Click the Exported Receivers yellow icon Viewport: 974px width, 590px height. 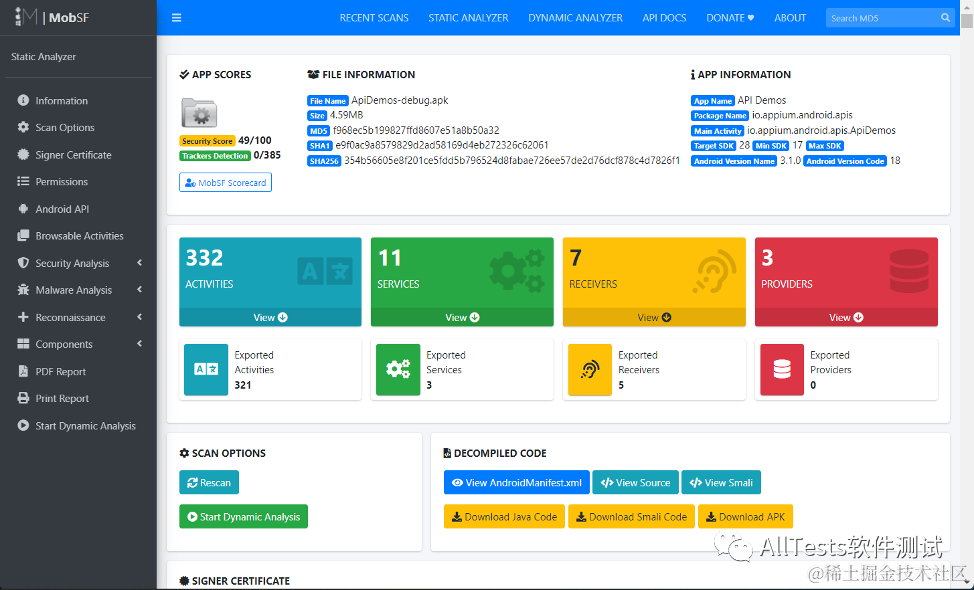point(590,370)
